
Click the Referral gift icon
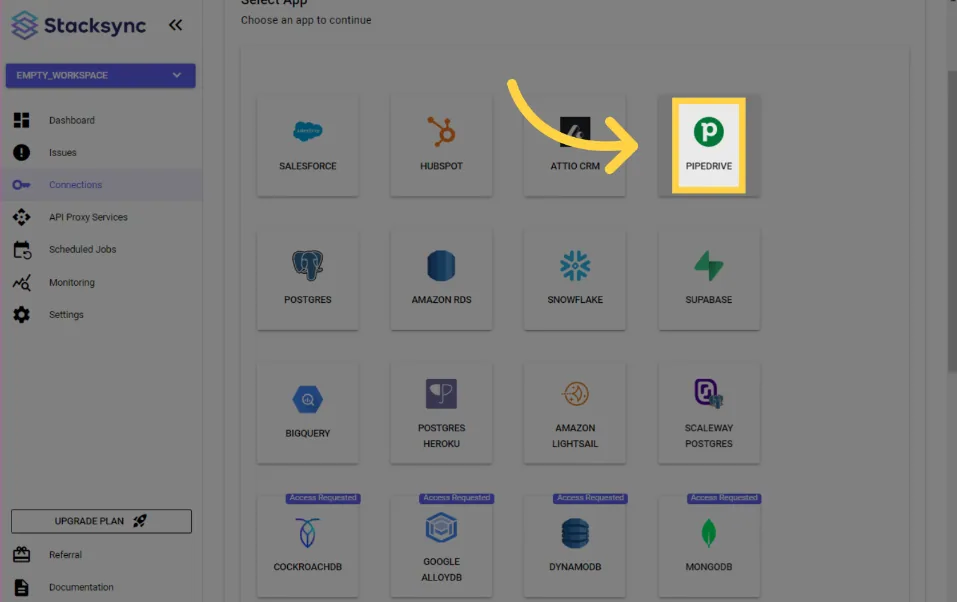pyautogui.click(x=21, y=554)
